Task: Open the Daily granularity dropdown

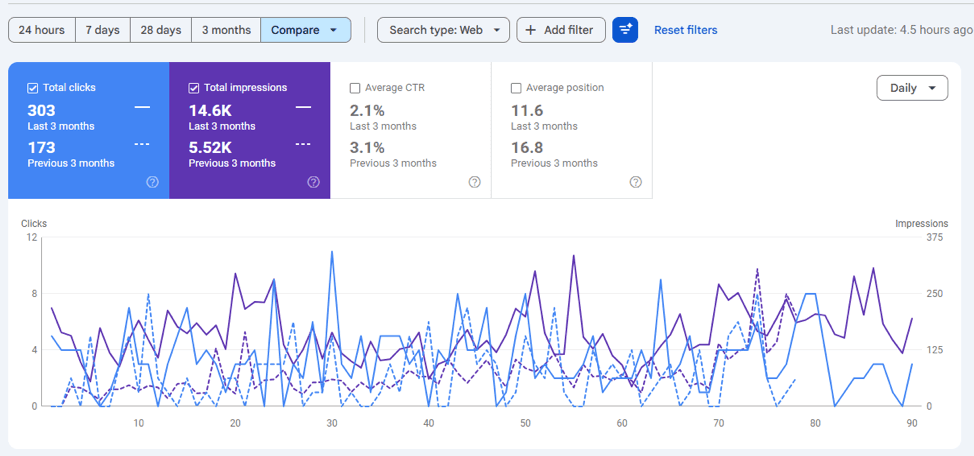Action: pos(912,88)
